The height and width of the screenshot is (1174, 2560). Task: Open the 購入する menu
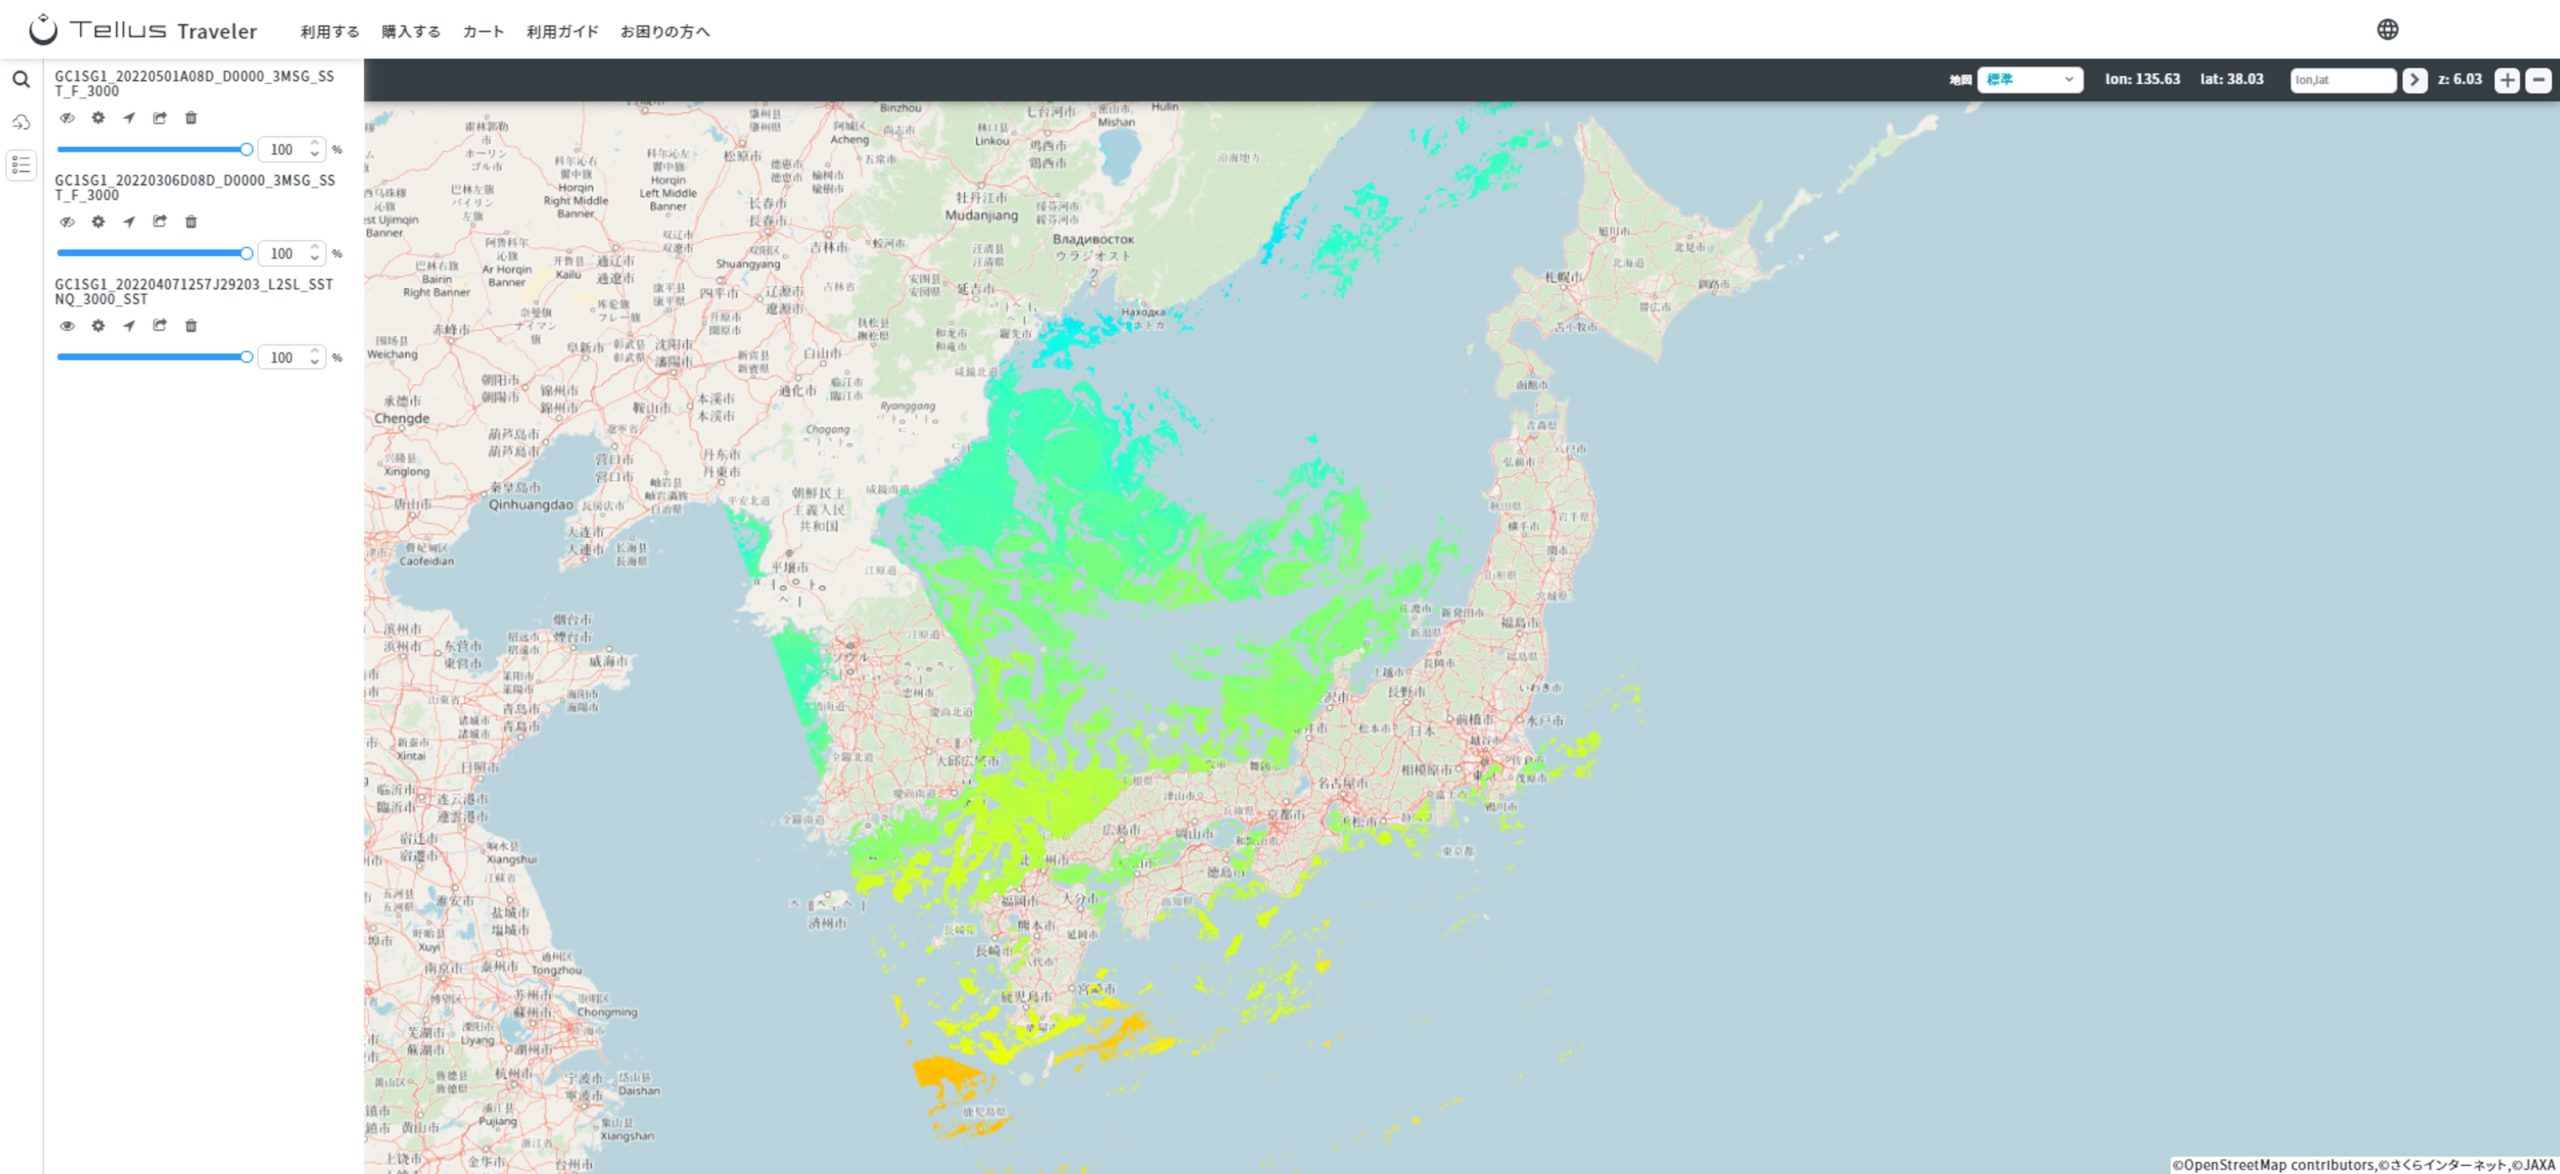411,32
